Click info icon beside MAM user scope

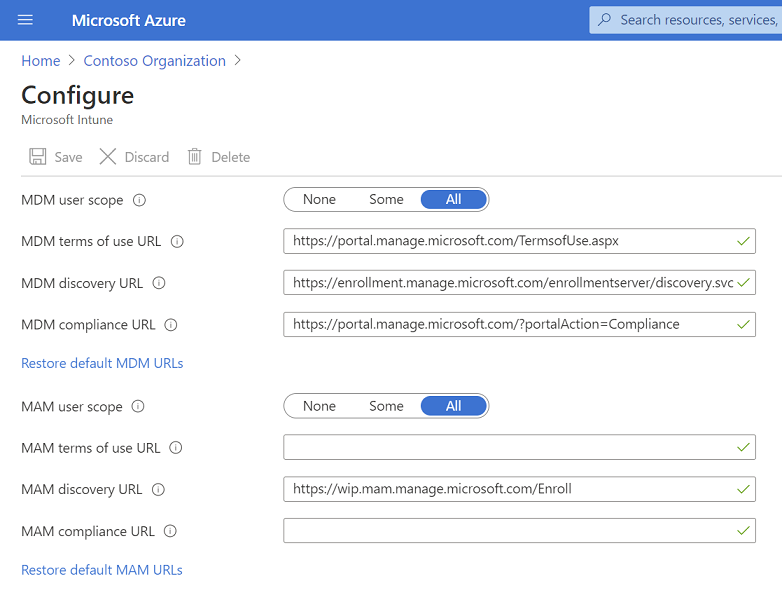tap(139, 407)
